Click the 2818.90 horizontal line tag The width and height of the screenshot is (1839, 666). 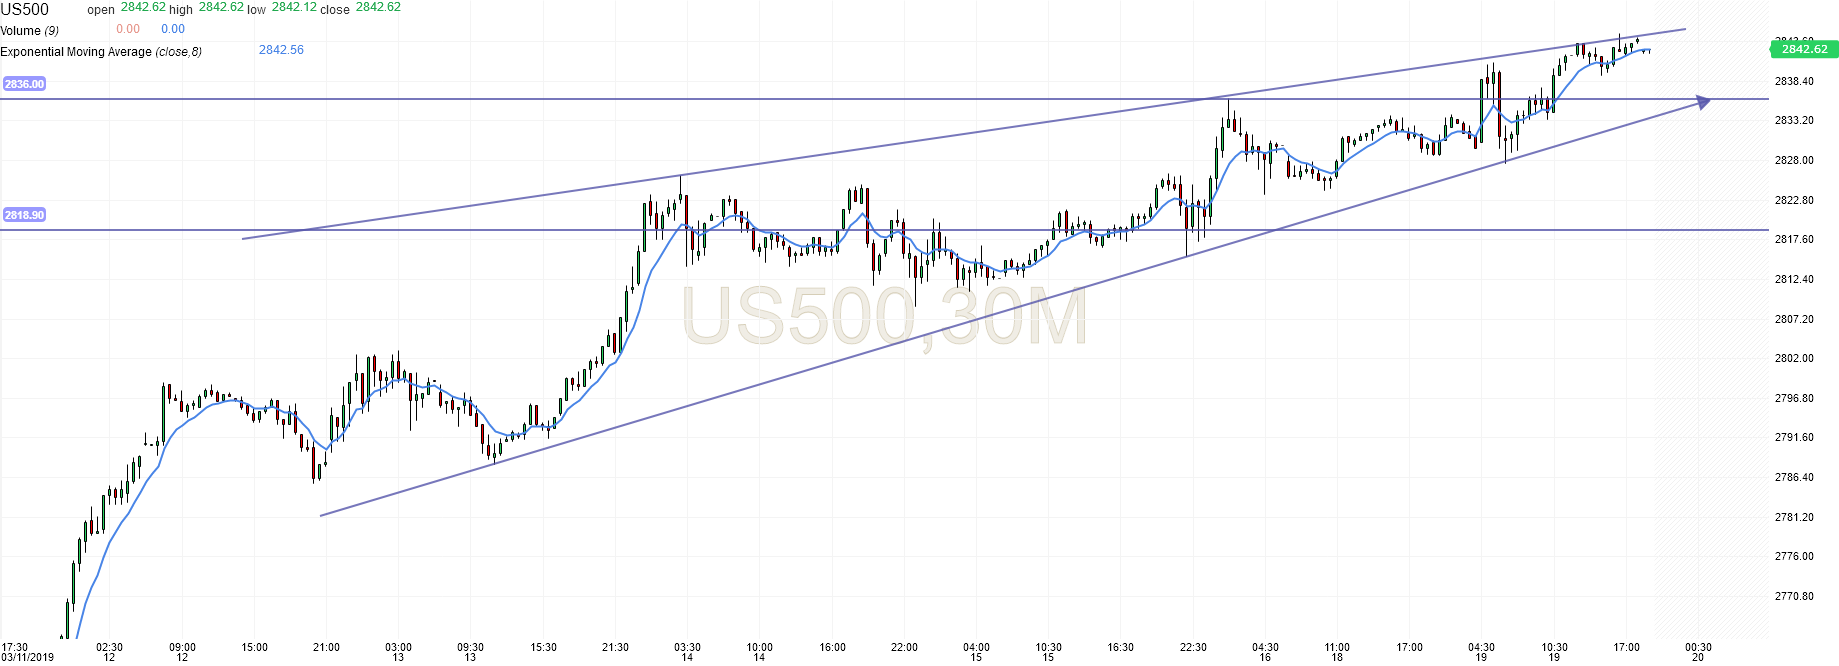(24, 215)
